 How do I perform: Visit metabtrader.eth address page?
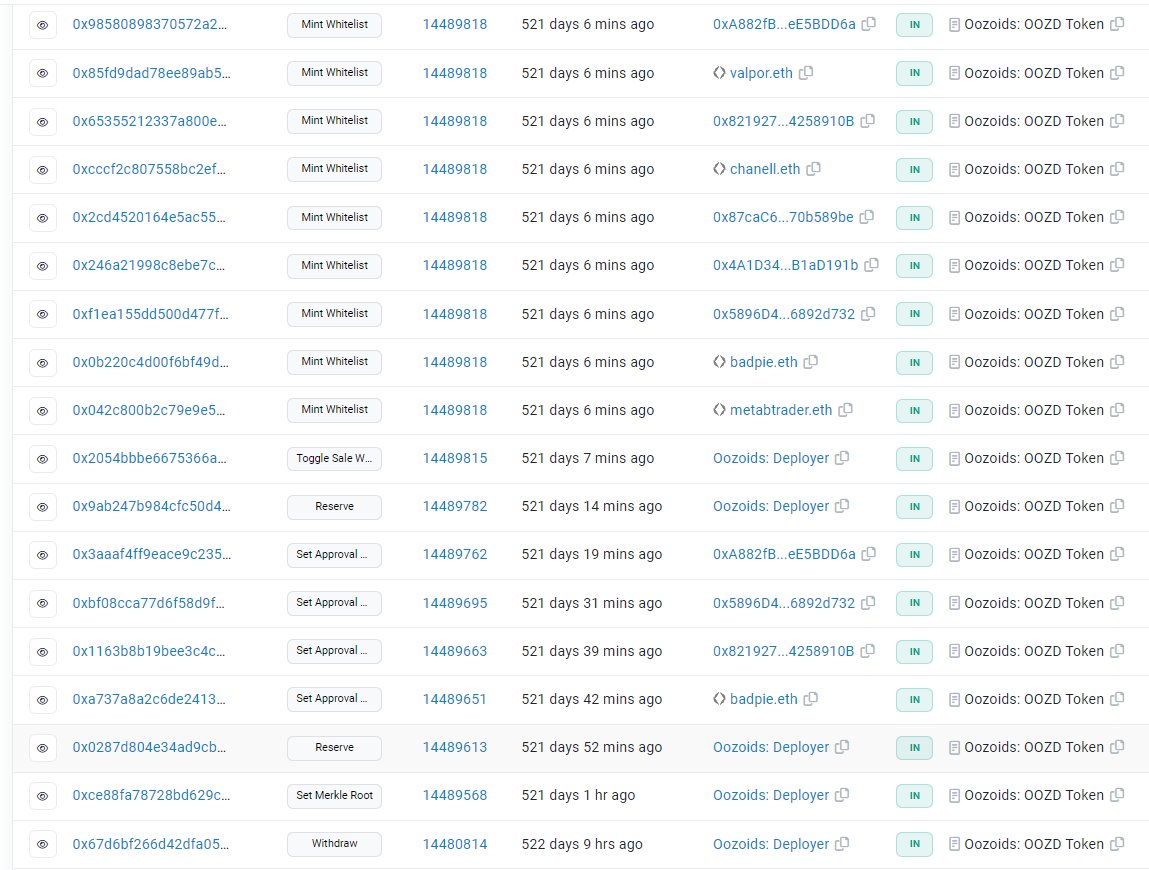[x=781, y=410]
